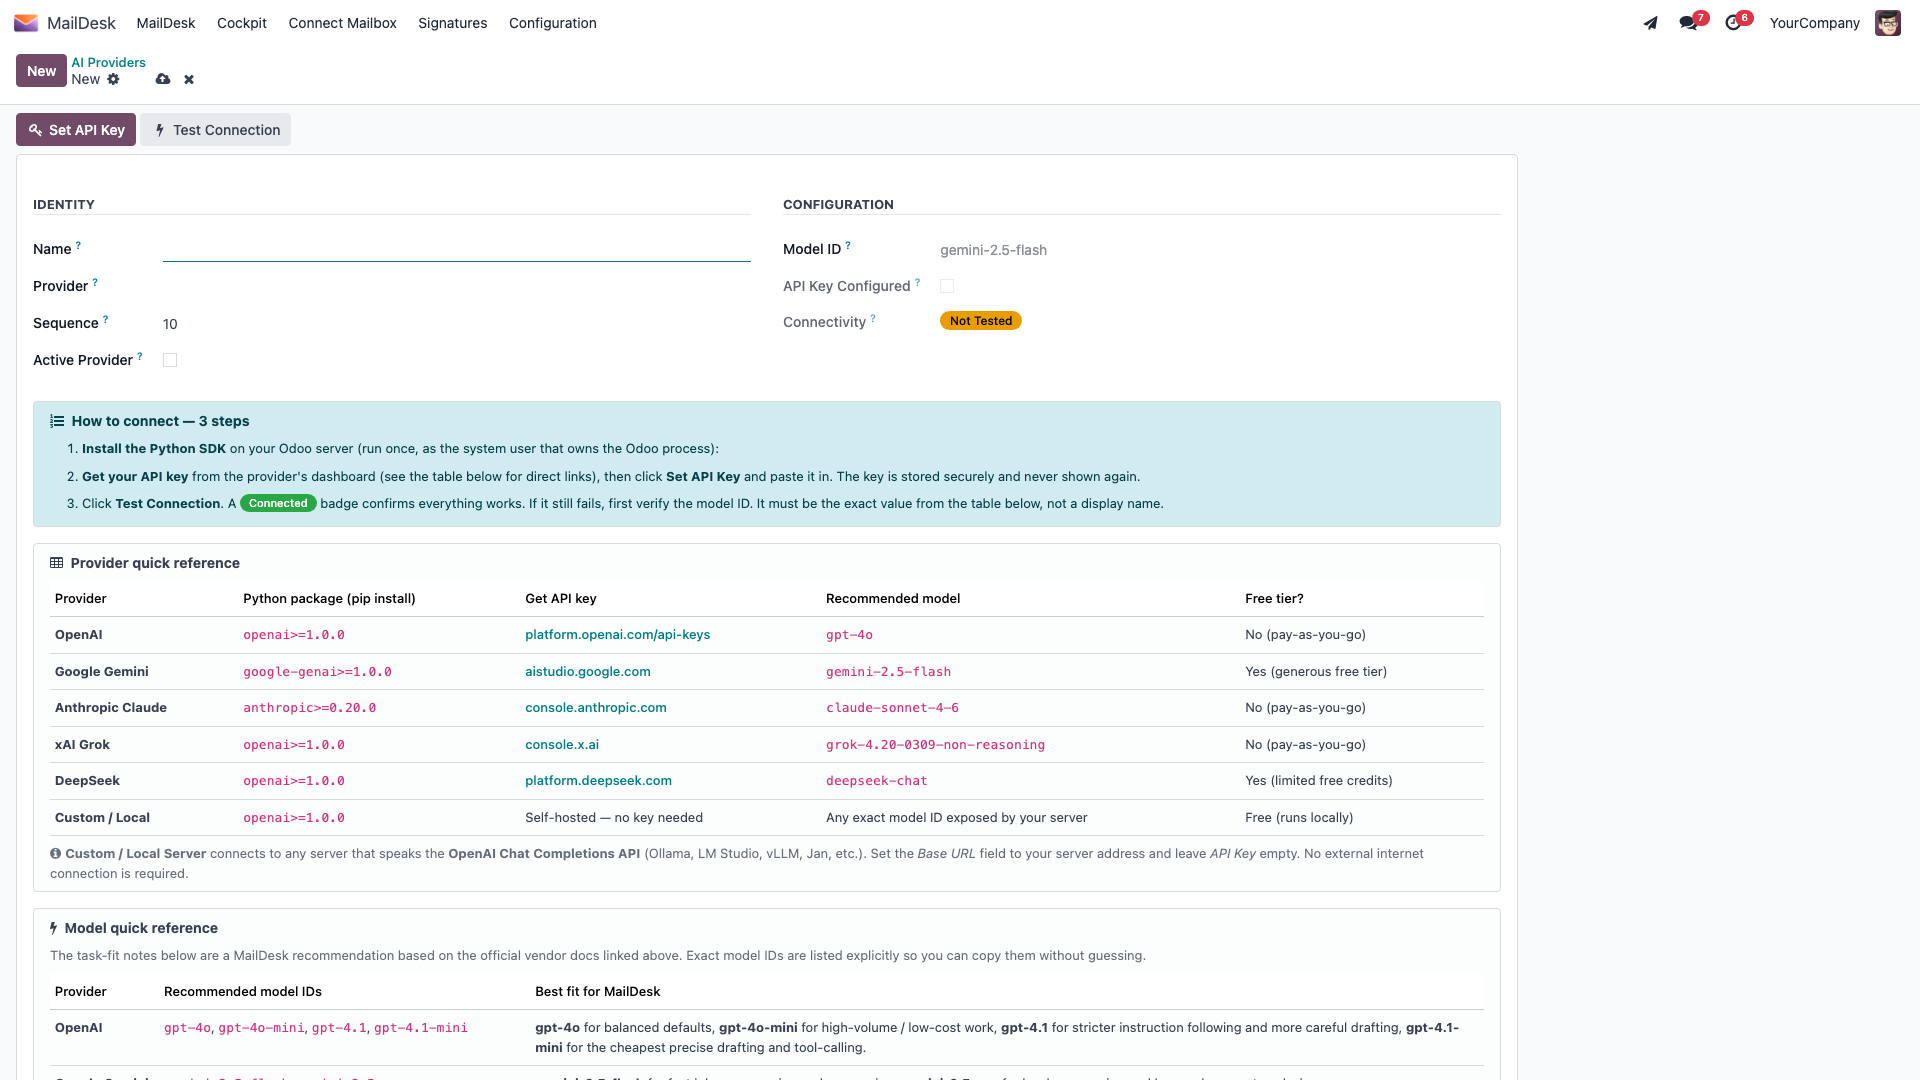
Task: Click 'Self-hosted — no key needed' cell
Action: pos(614,818)
